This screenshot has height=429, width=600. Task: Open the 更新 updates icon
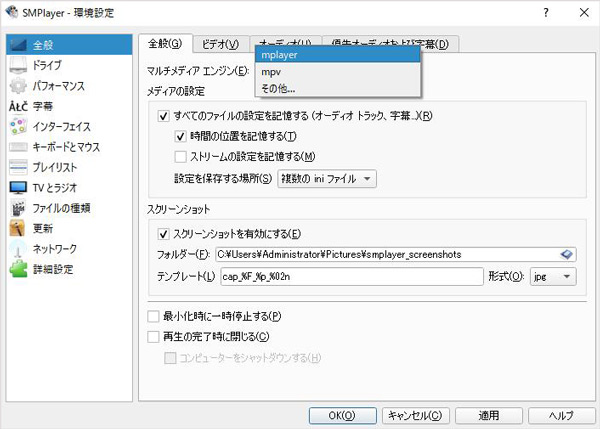coord(18,228)
